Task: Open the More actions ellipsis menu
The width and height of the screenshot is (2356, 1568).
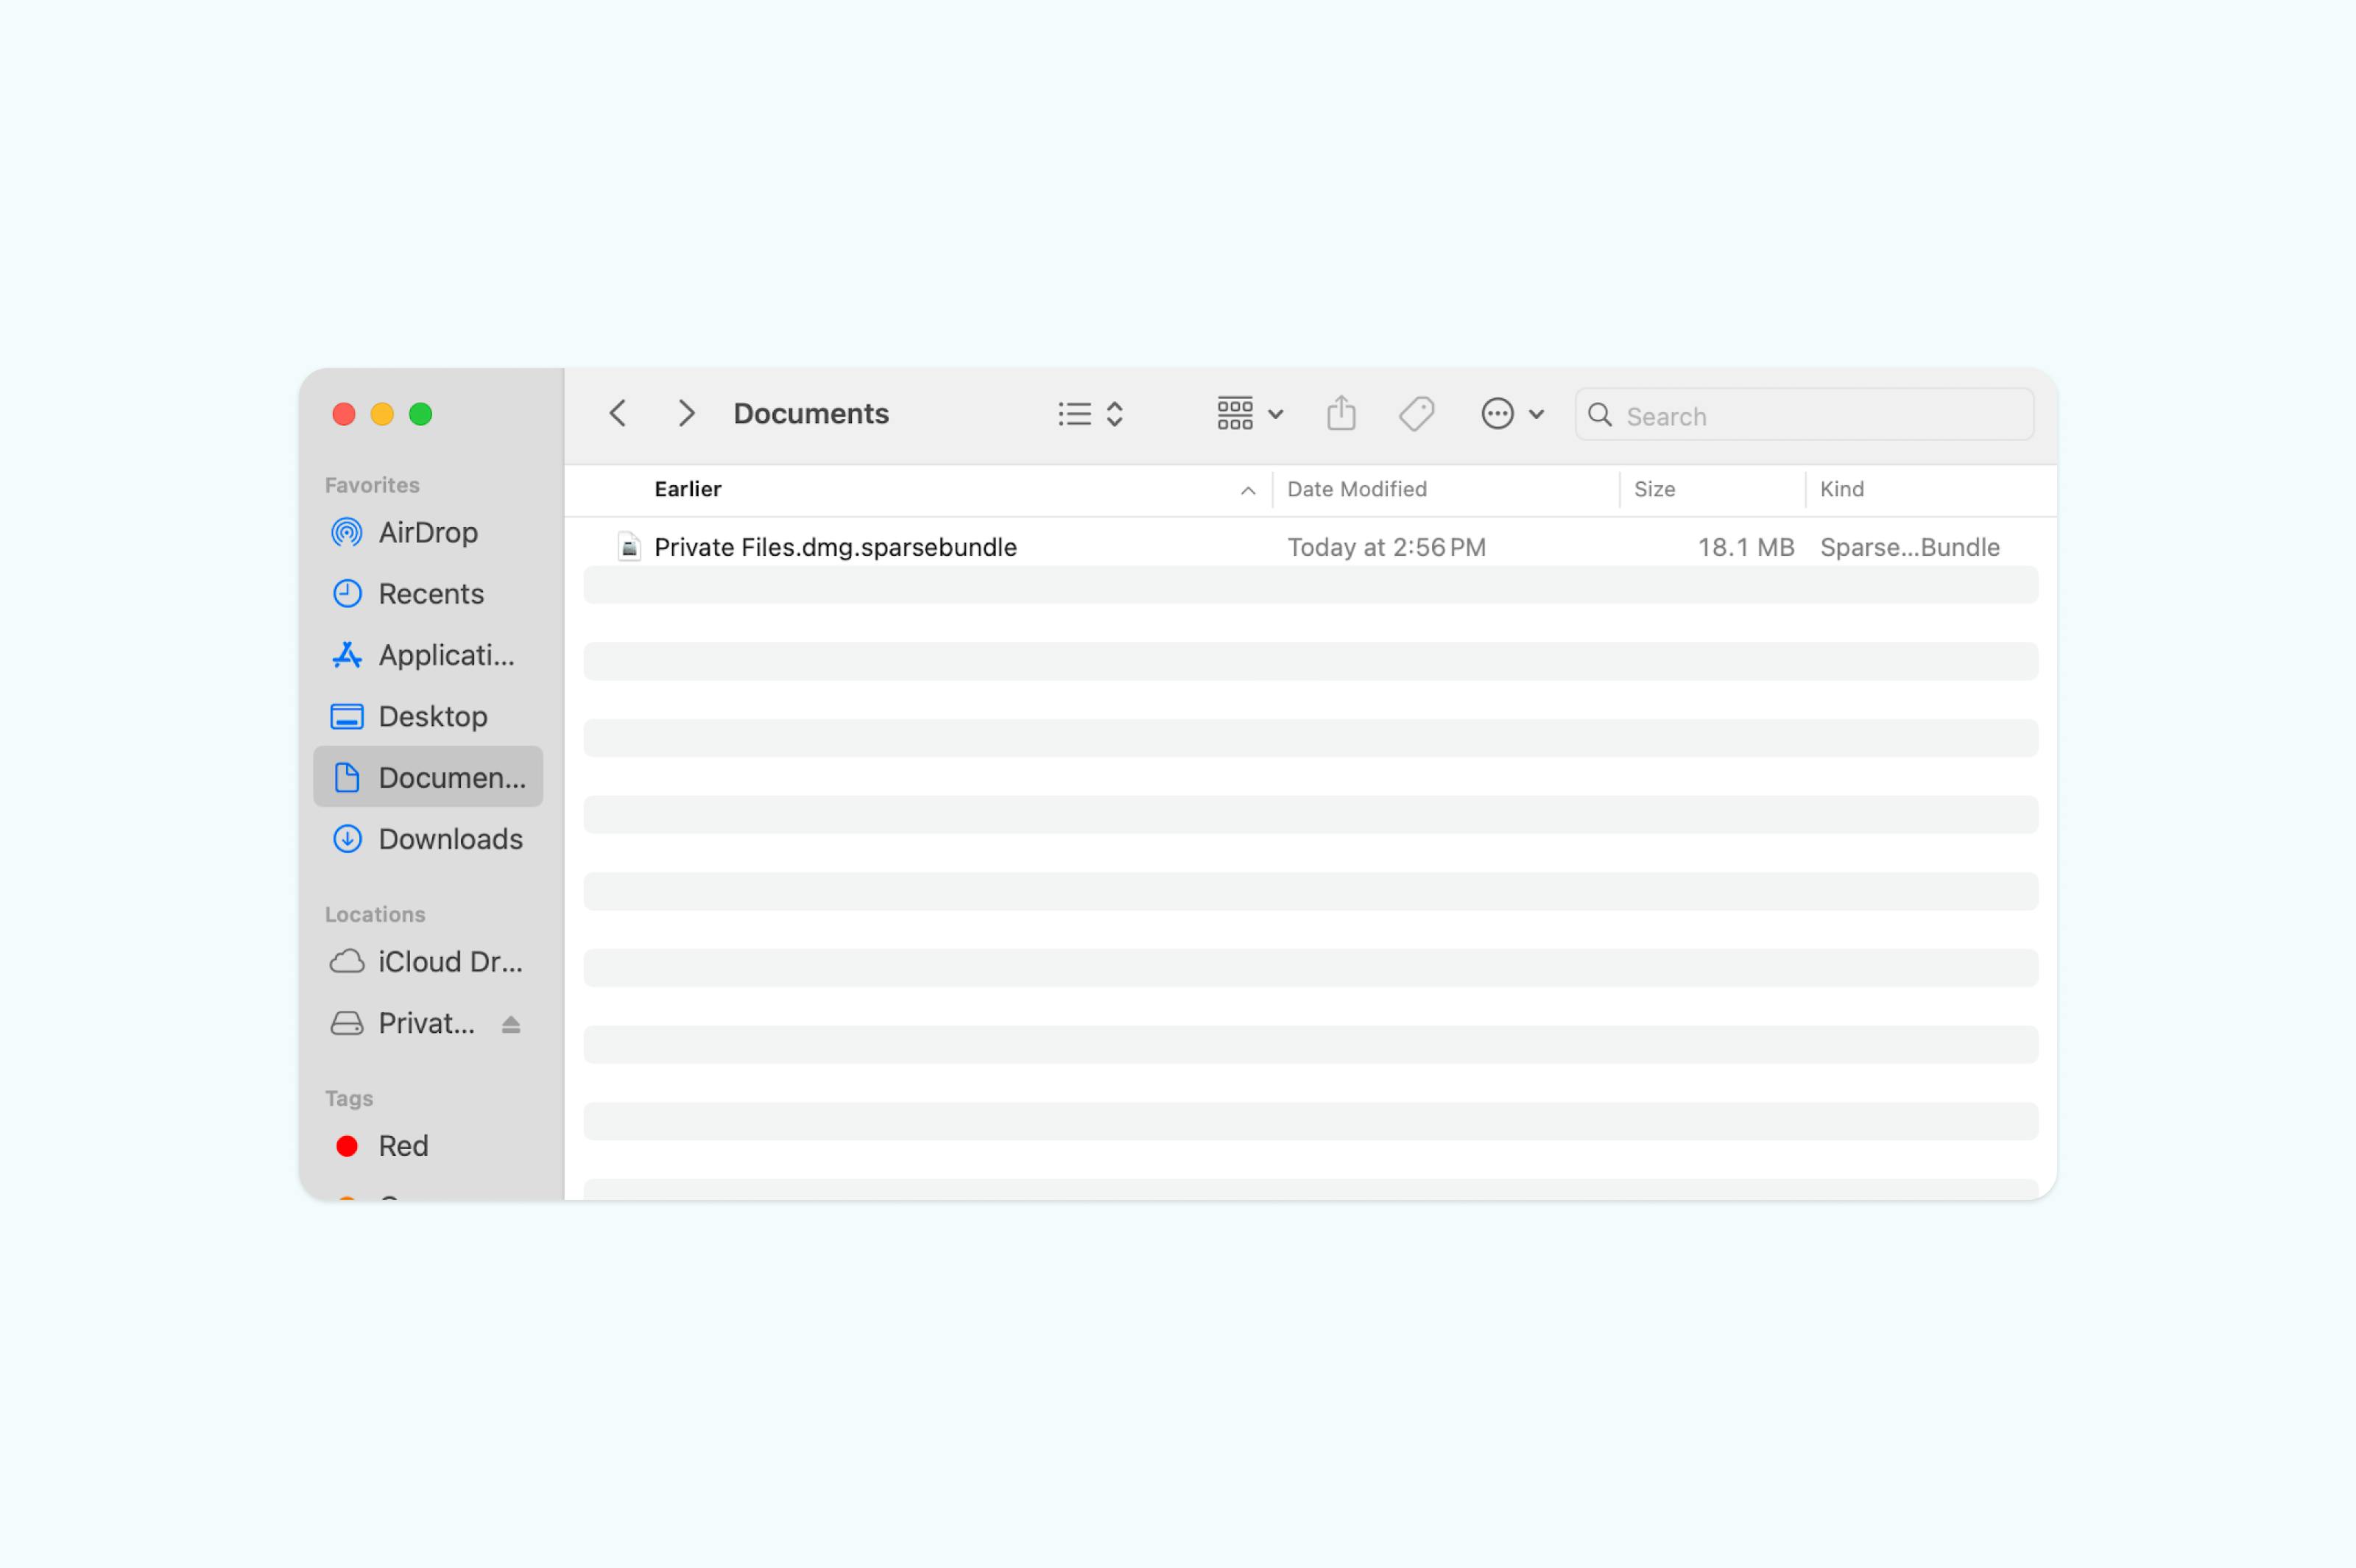Action: click(x=1497, y=413)
